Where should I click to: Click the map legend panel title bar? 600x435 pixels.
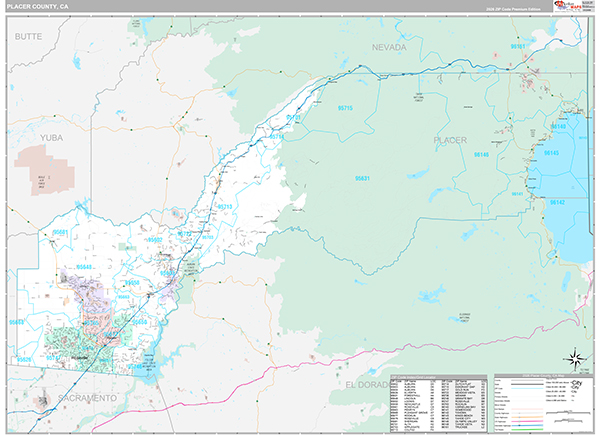click(x=544, y=376)
